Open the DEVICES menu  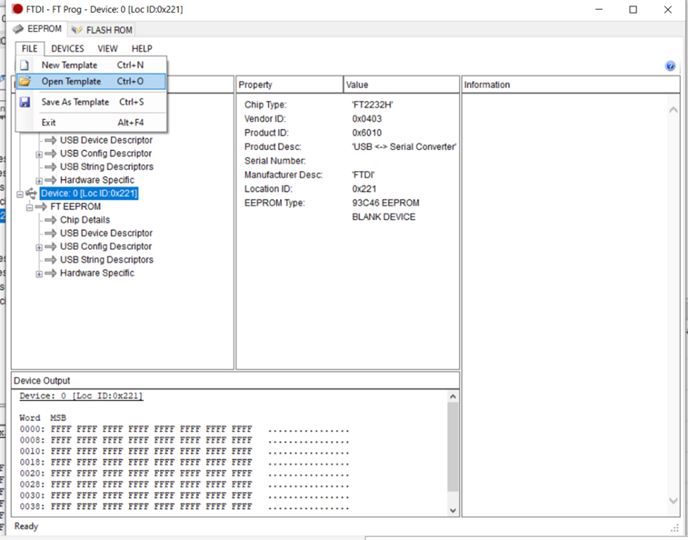click(x=68, y=49)
